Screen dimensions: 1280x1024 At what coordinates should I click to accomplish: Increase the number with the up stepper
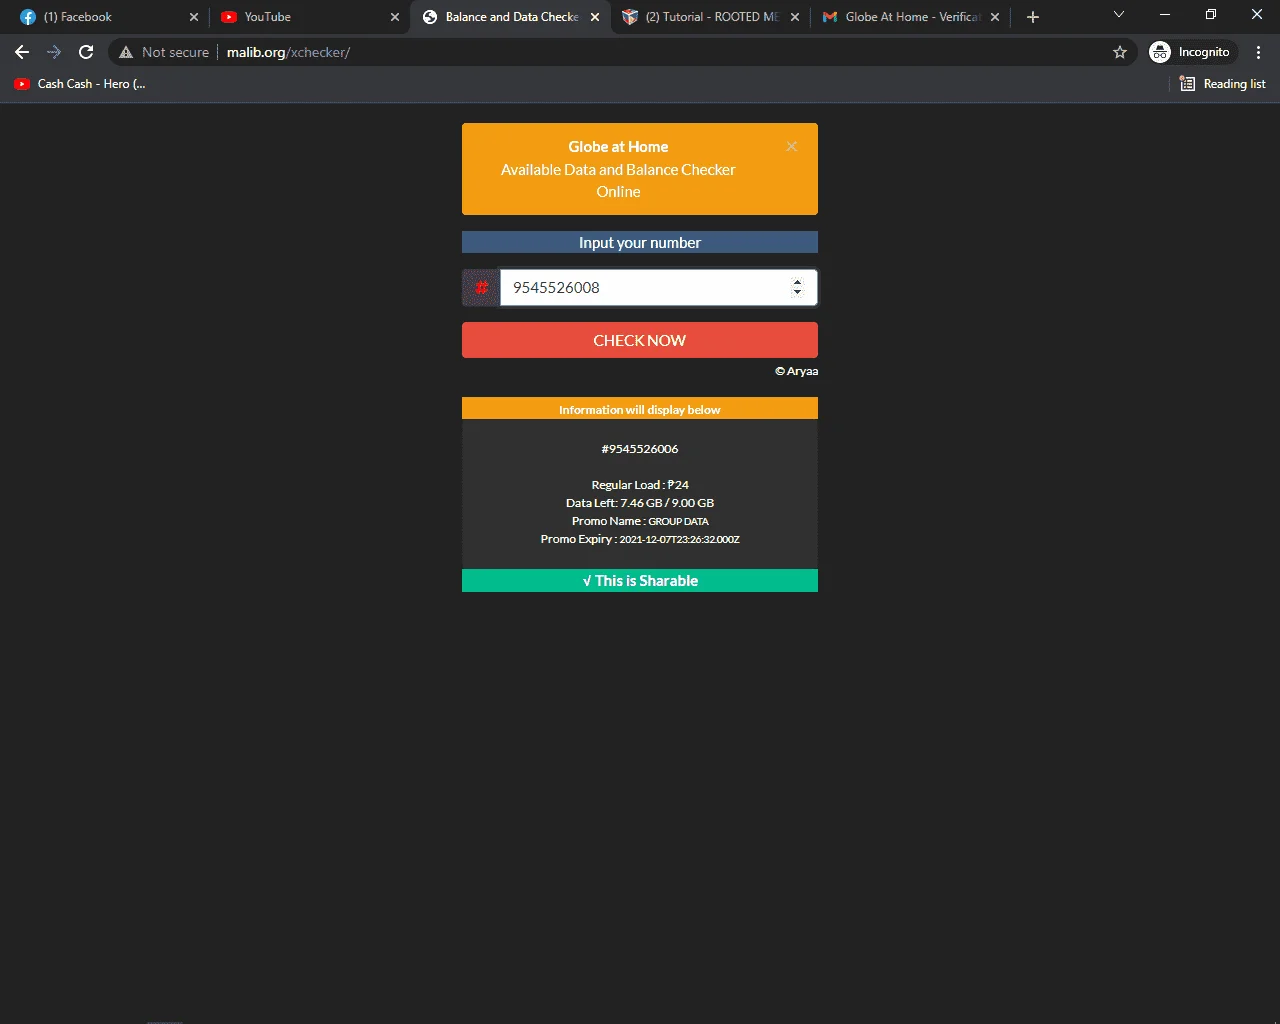pyautogui.click(x=797, y=282)
